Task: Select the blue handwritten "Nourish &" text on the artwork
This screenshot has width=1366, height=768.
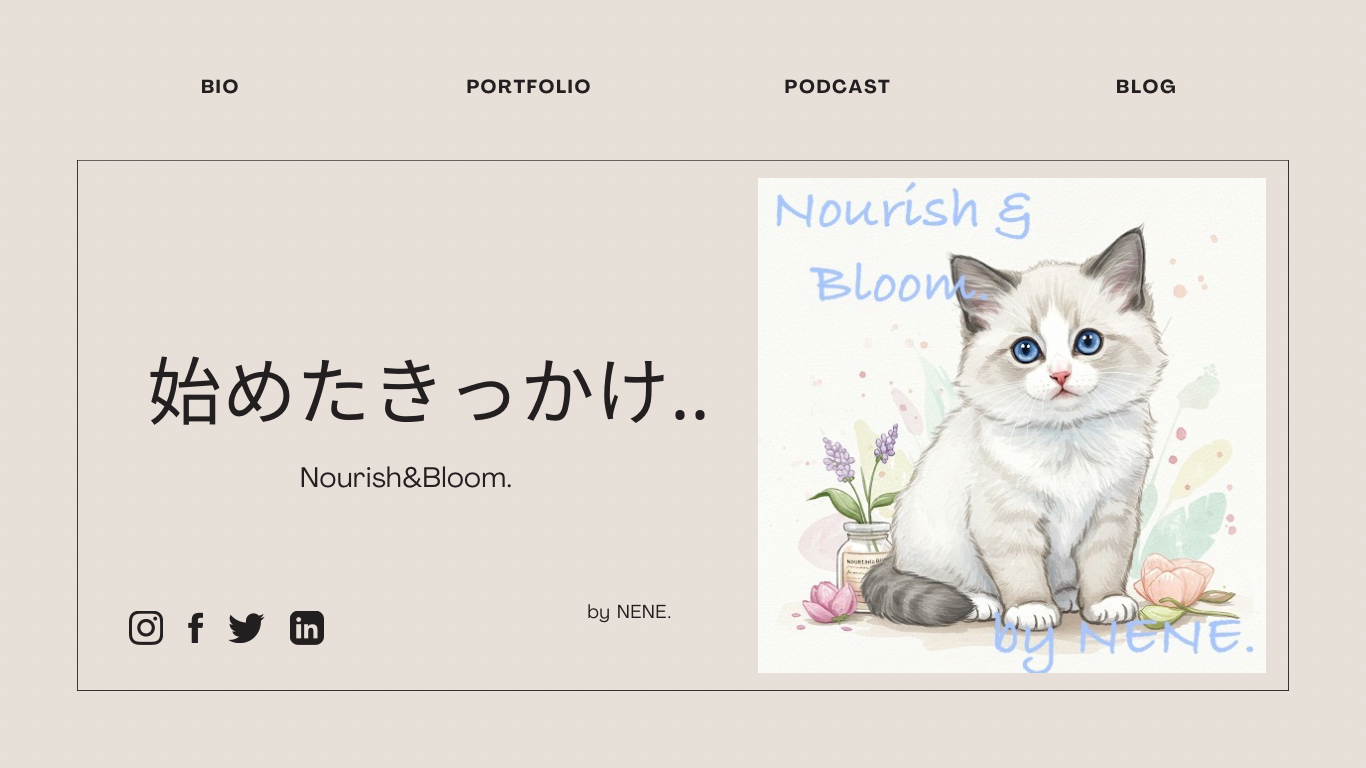Action: click(x=903, y=212)
